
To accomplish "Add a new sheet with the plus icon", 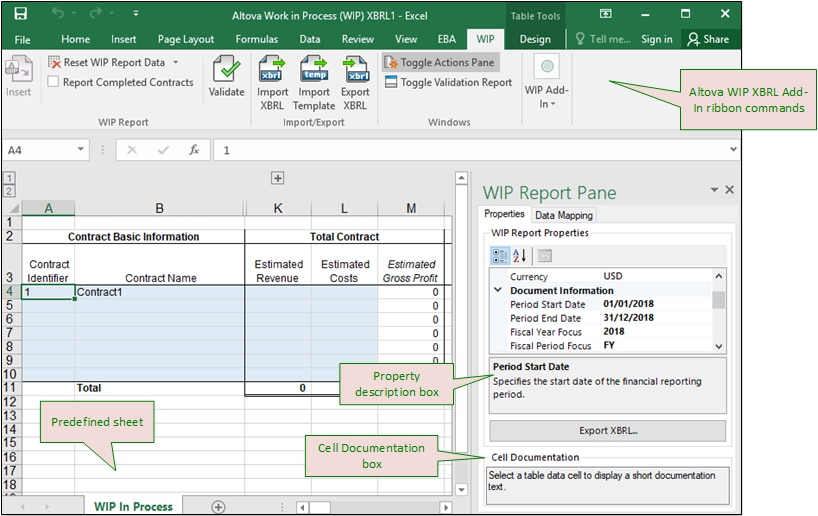I will pyautogui.click(x=218, y=507).
